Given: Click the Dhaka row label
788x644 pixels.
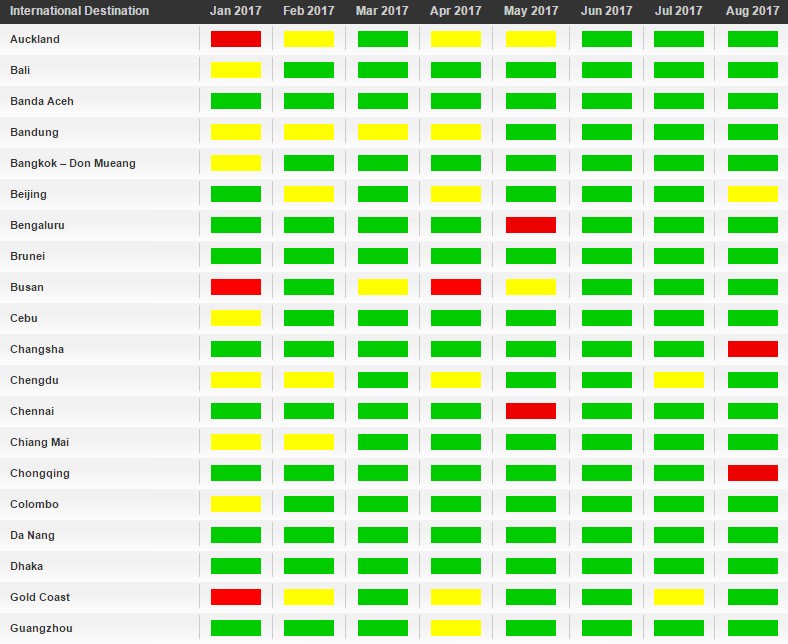Looking at the screenshot, I should point(26,566).
